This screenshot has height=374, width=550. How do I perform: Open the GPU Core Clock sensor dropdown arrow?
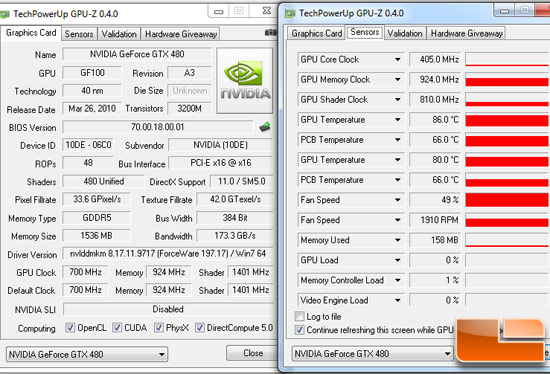(397, 59)
